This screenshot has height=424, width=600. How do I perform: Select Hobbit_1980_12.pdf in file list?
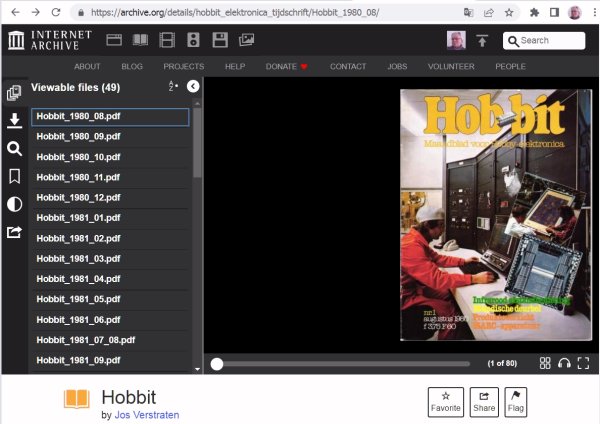click(x=110, y=198)
